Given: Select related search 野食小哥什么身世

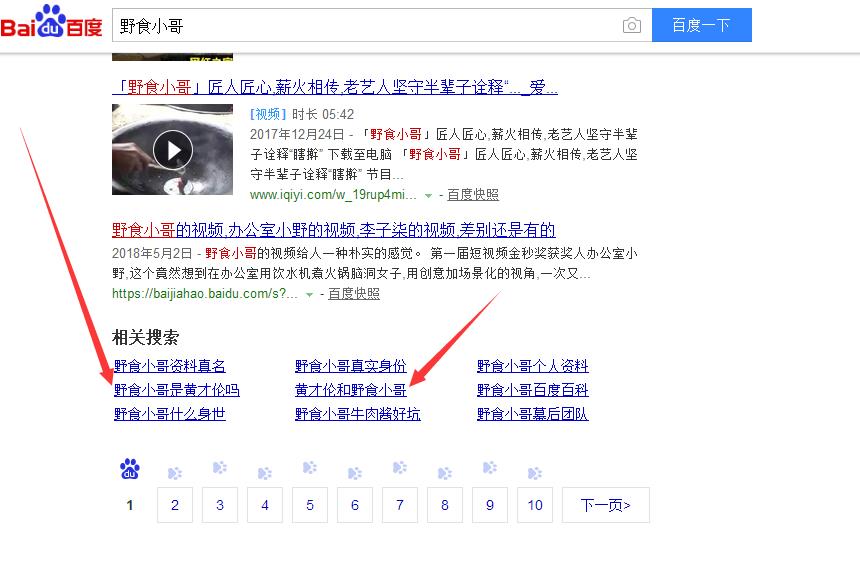Looking at the screenshot, I should tap(169, 414).
